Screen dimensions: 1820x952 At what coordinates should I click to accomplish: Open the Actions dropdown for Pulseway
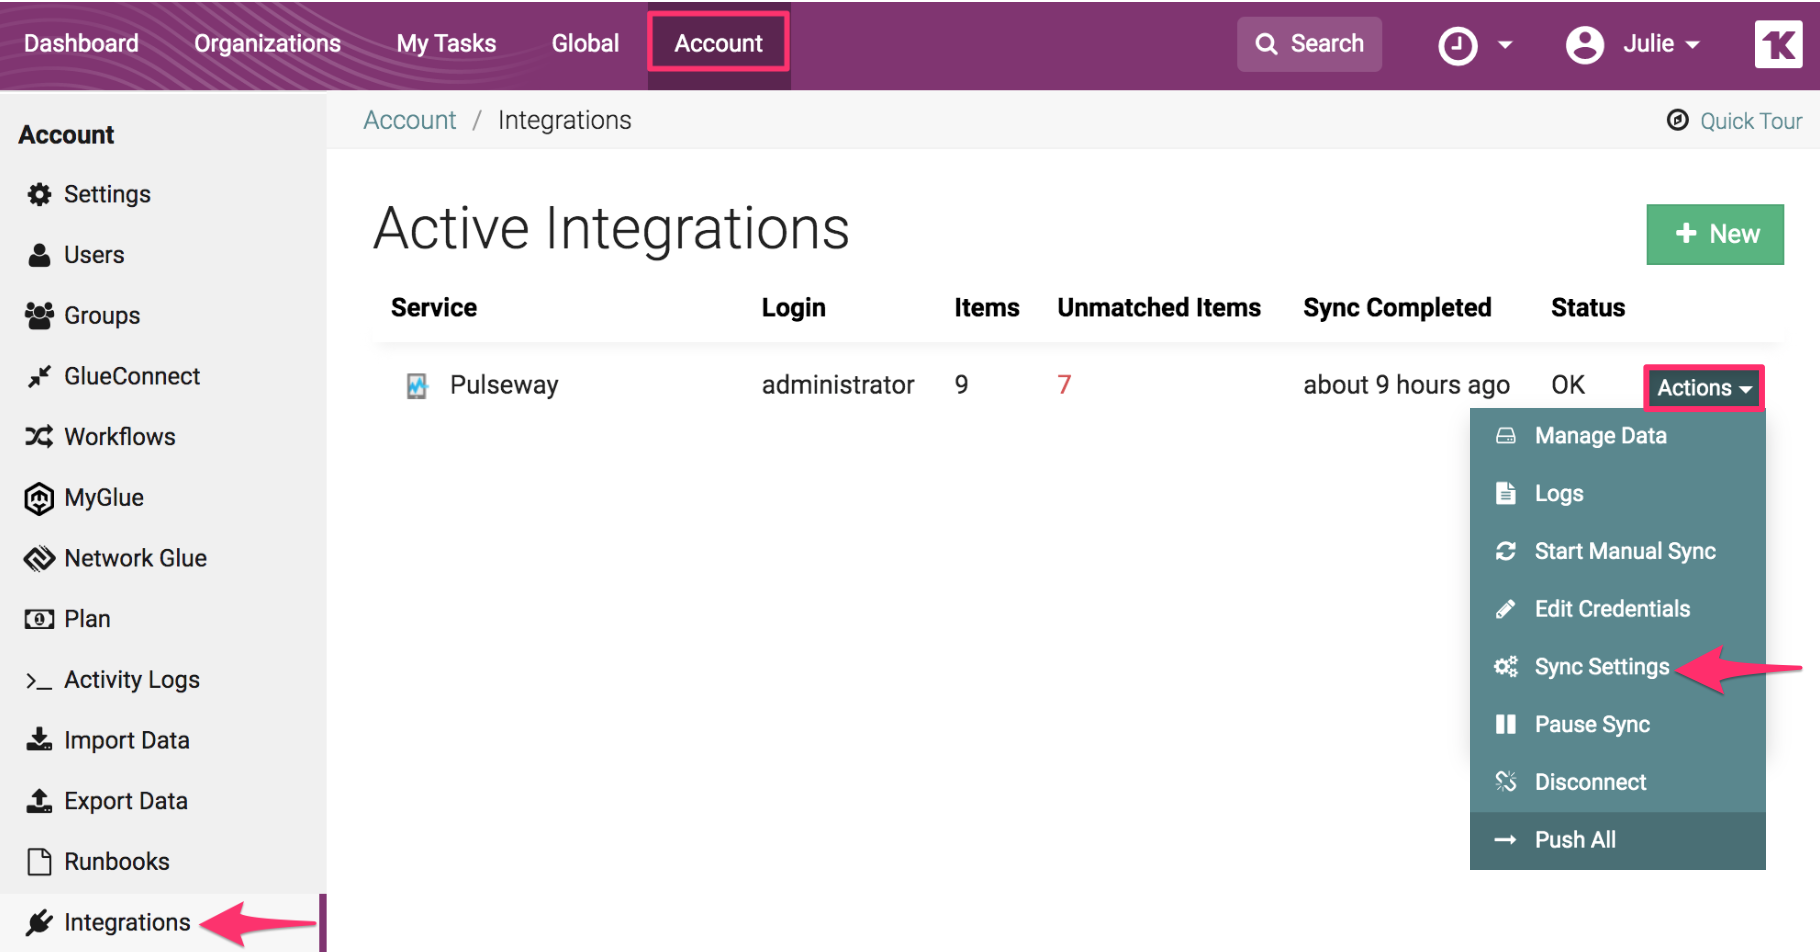[x=1703, y=388]
